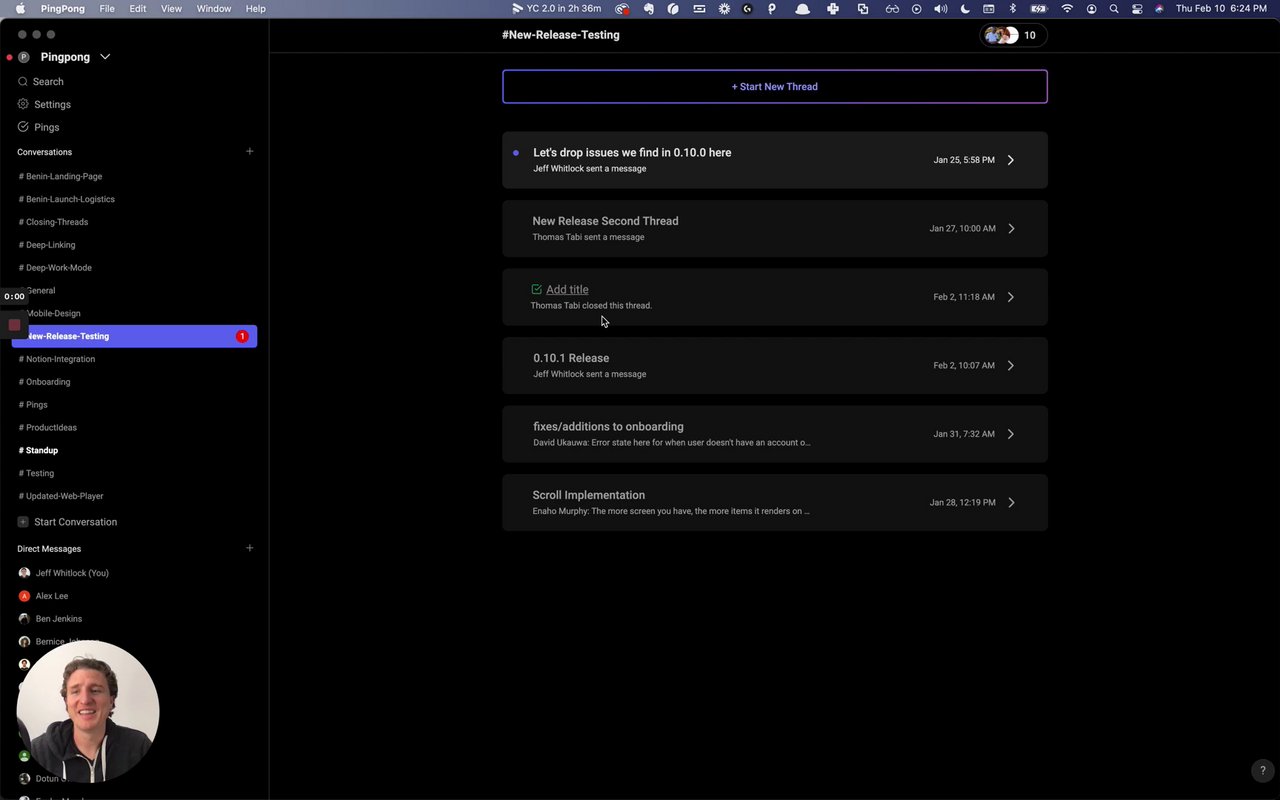Click the green closed-thread checkmark icon

pos(537,289)
